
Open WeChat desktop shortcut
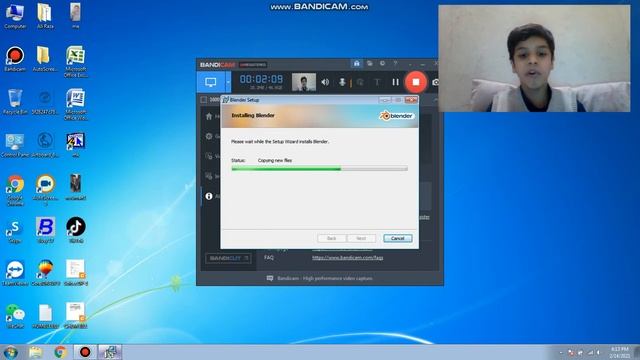tap(15, 316)
